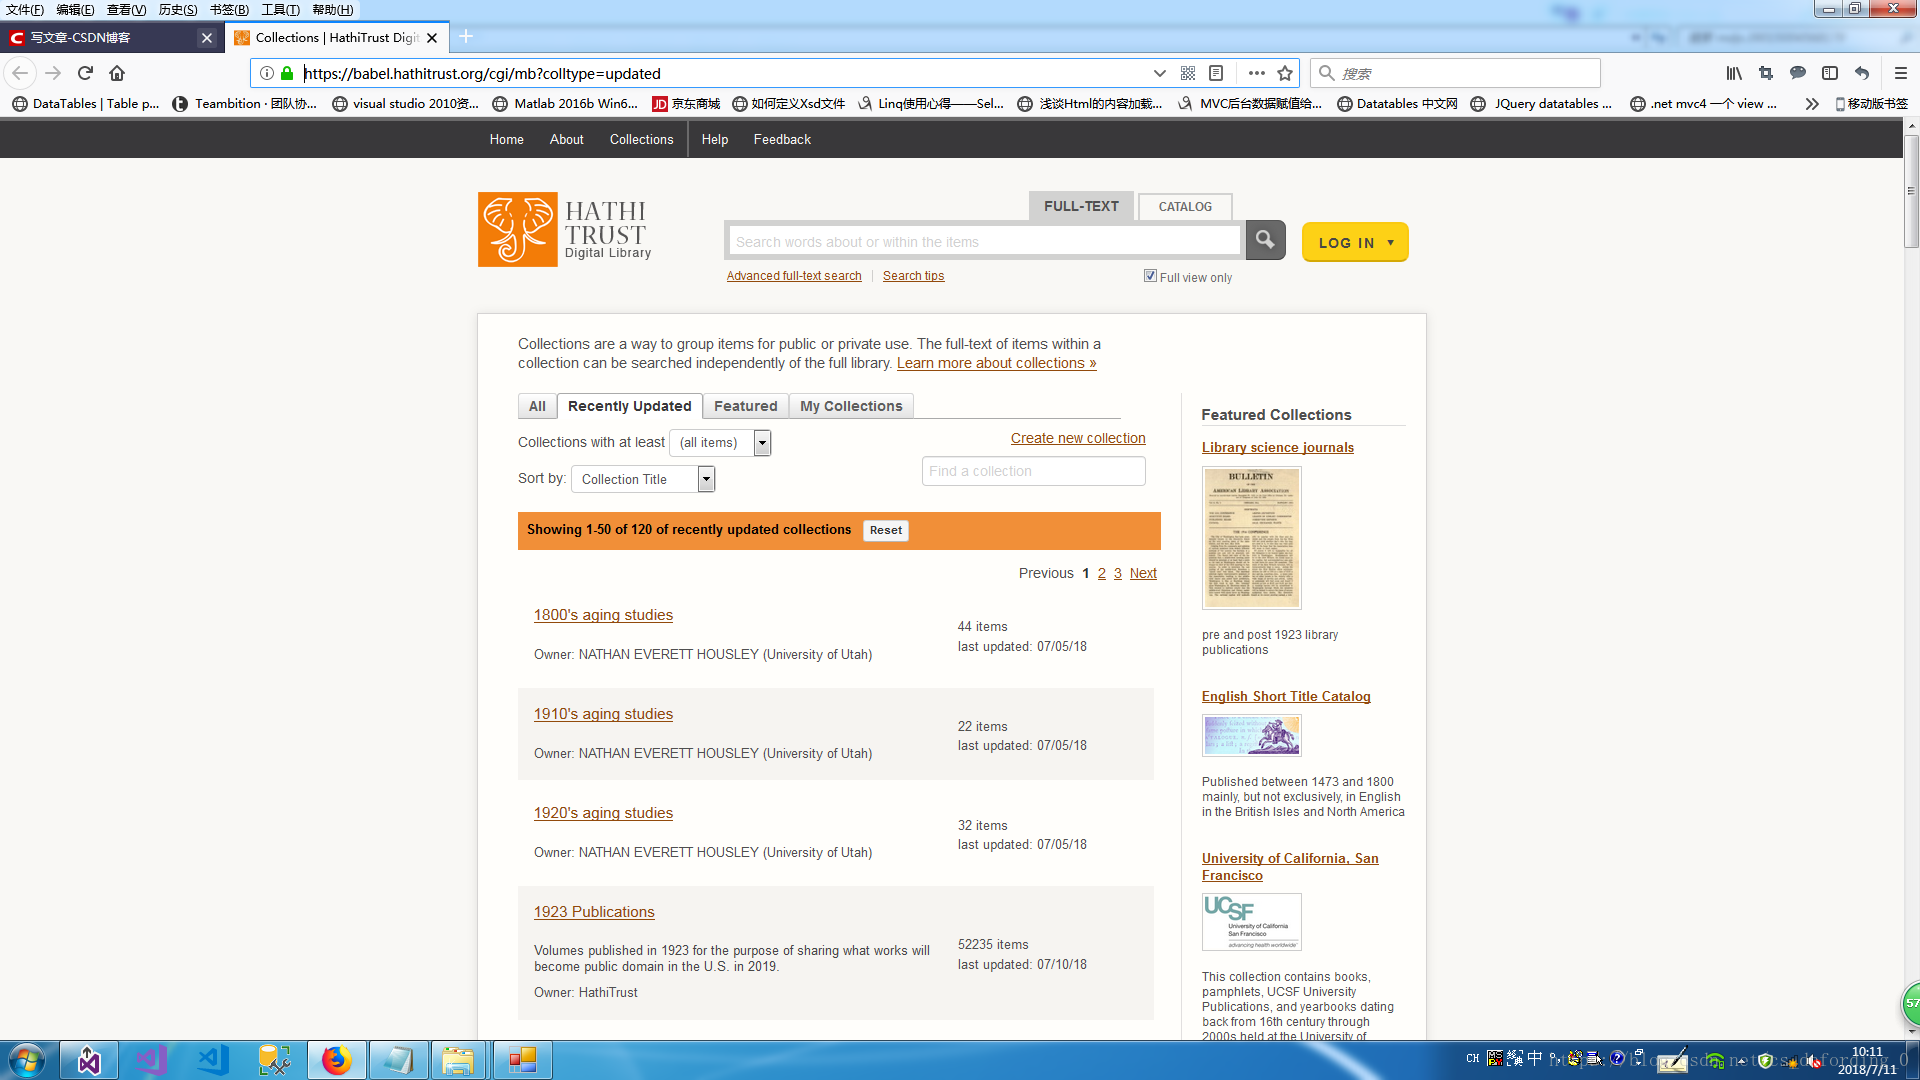The width and height of the screenshot is (1920, 1080).
Task: Go to the browser home page icon
Action: (x=117, y=73)
